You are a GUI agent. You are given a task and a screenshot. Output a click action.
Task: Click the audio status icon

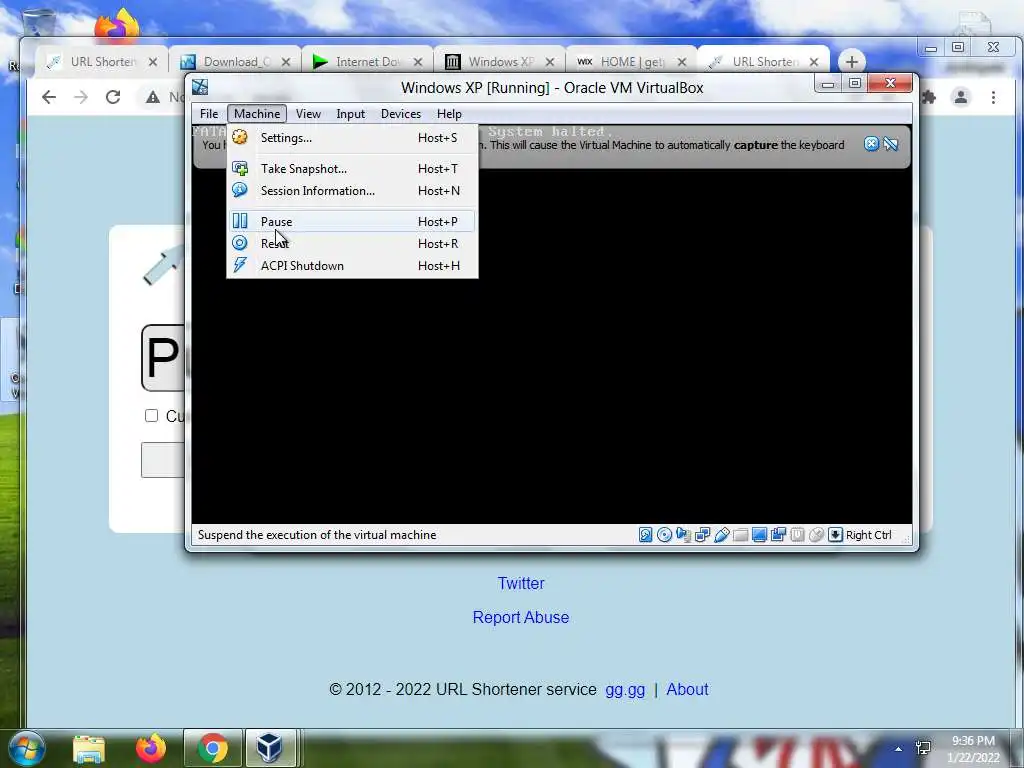[683, 535]
